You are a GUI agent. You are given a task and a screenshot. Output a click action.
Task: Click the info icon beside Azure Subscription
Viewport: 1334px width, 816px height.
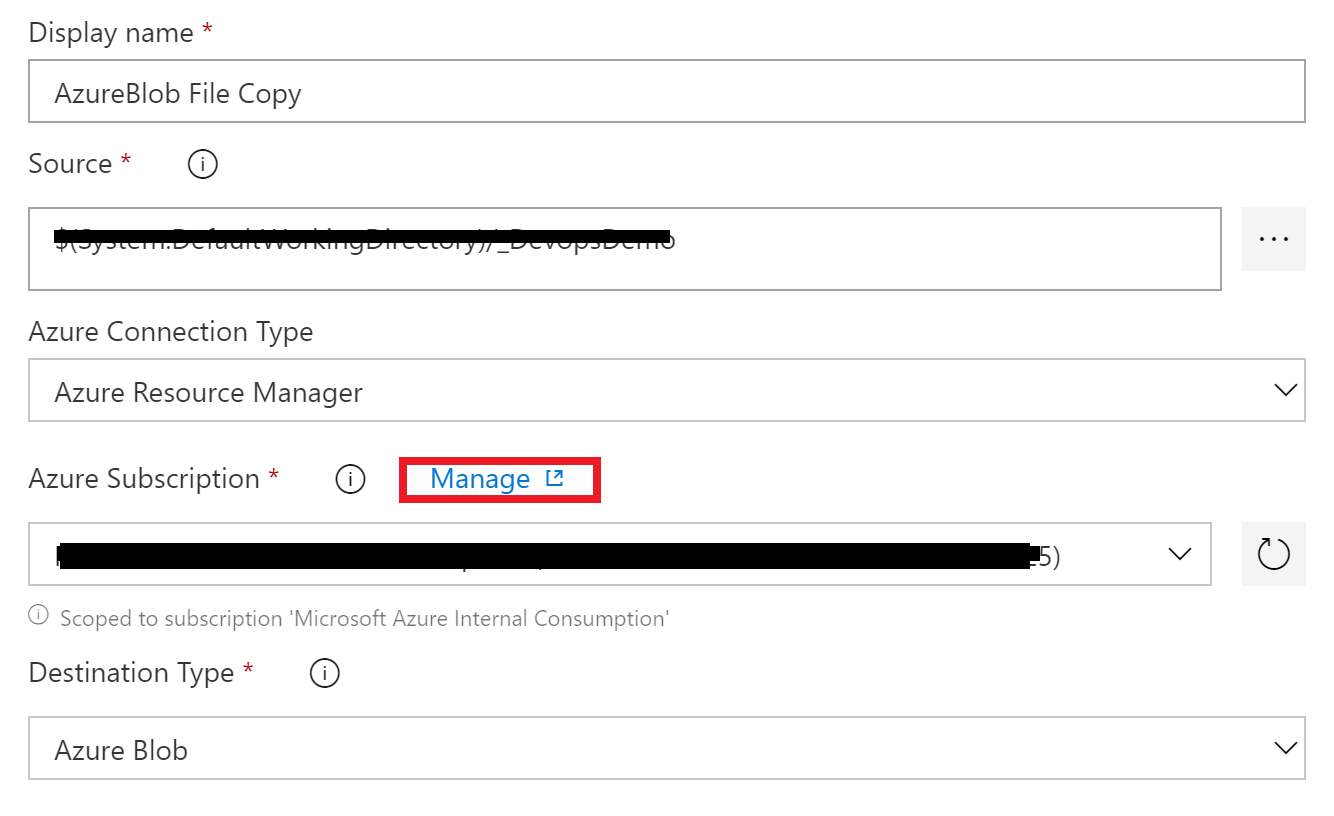tap(350, 480)
